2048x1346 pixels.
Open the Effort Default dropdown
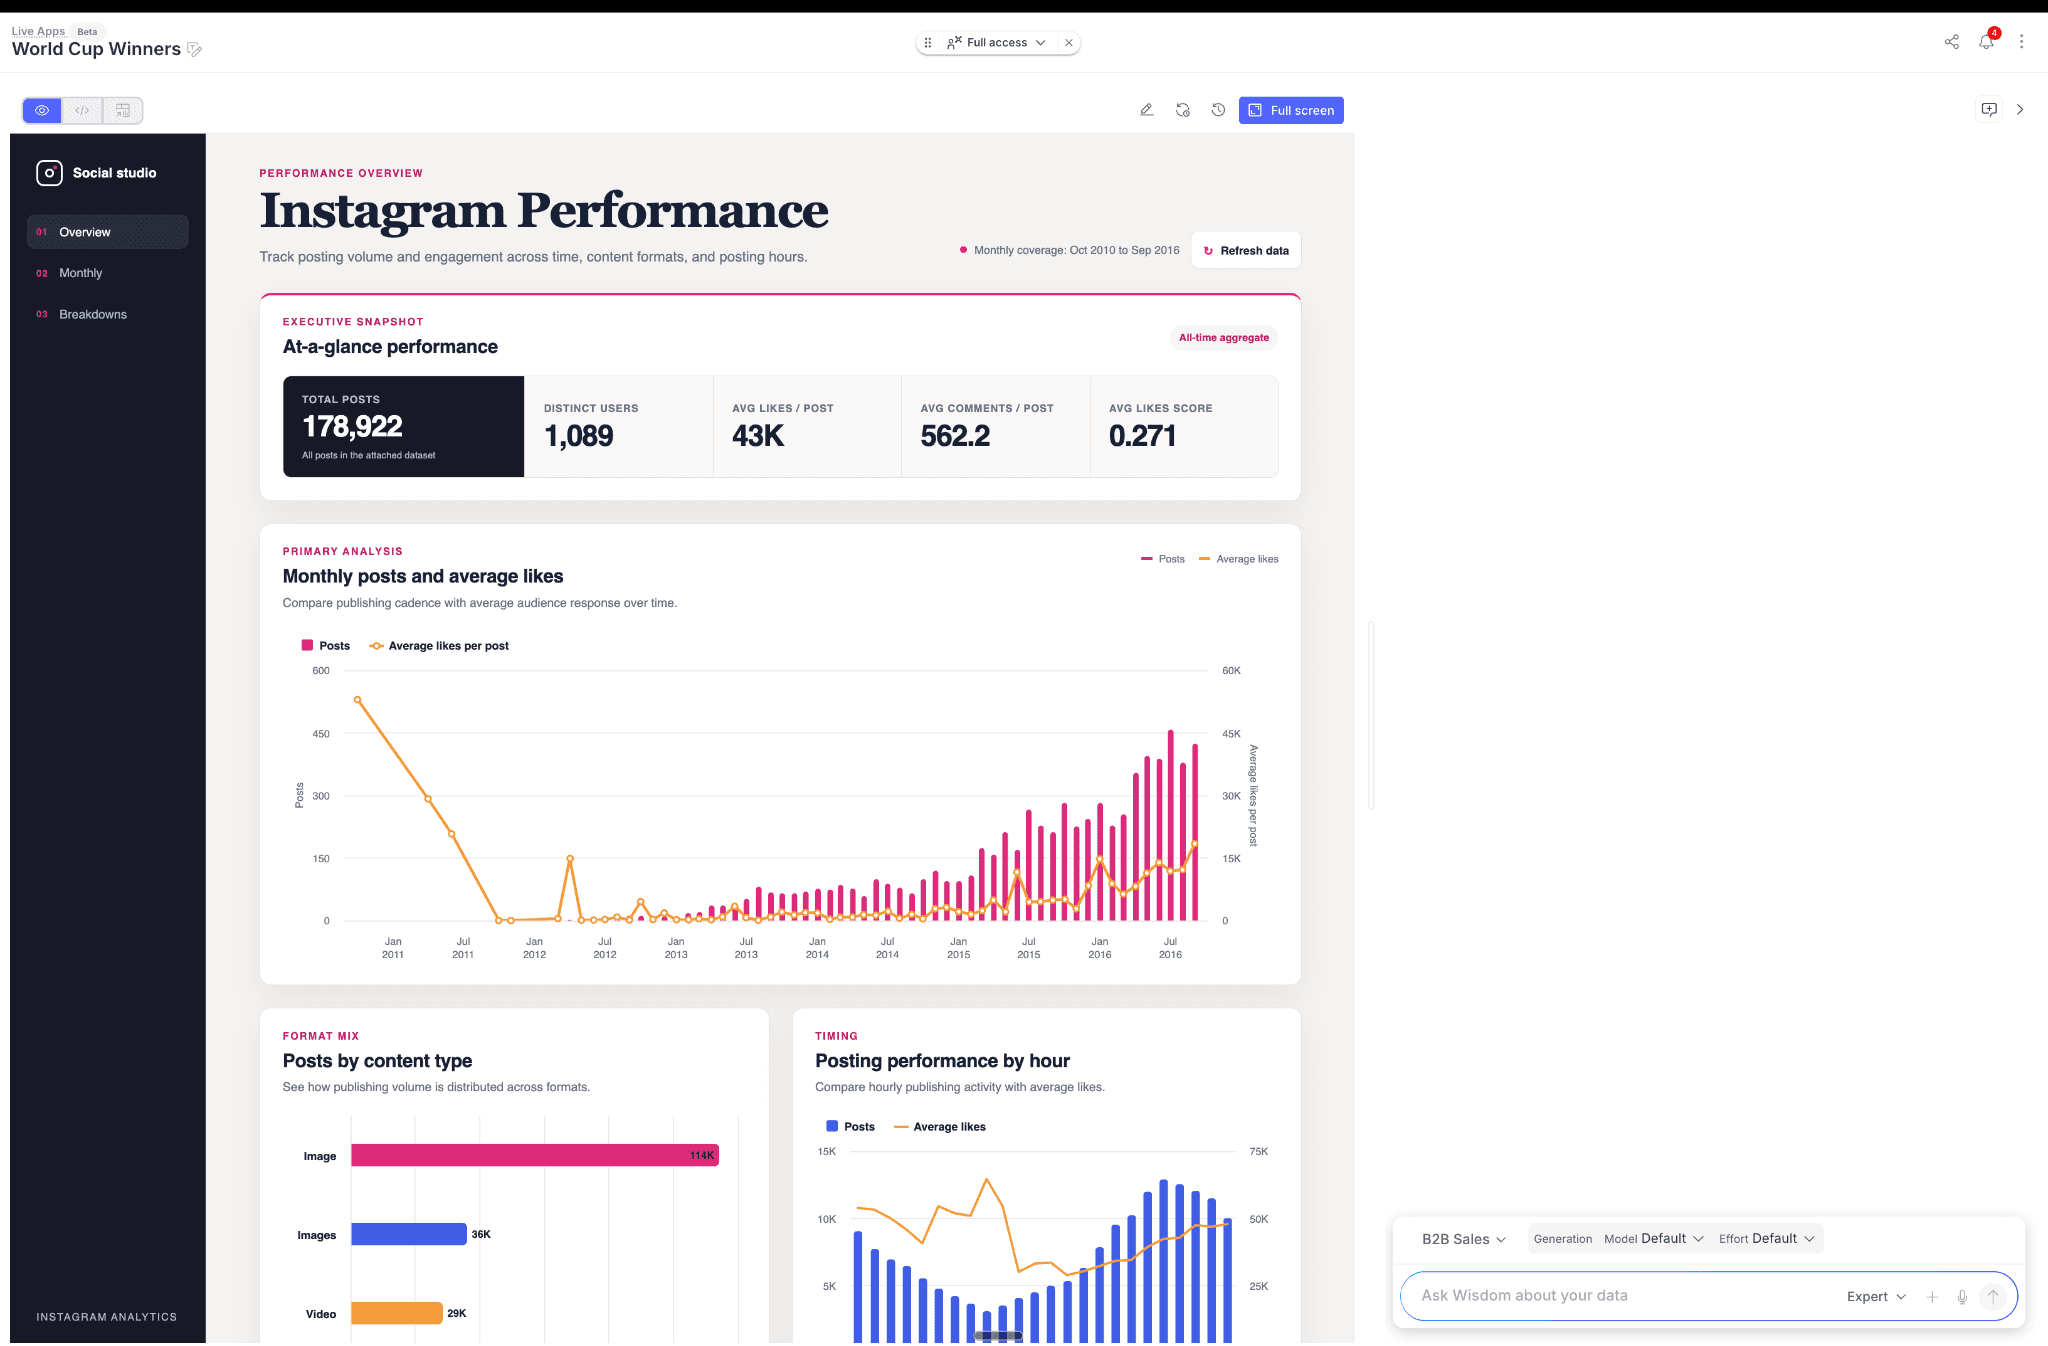click(1767, 1239)
